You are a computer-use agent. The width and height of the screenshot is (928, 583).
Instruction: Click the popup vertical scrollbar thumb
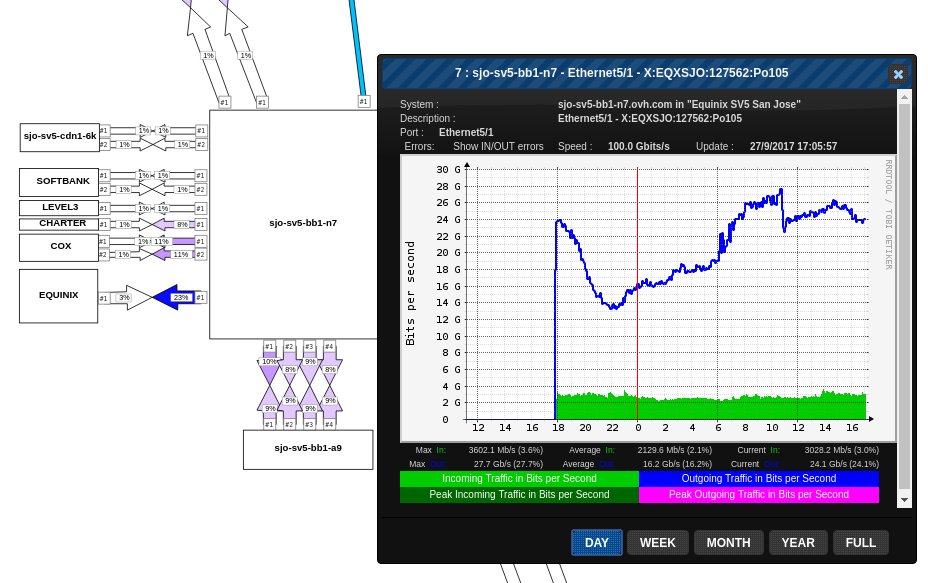tap(904, 296)
